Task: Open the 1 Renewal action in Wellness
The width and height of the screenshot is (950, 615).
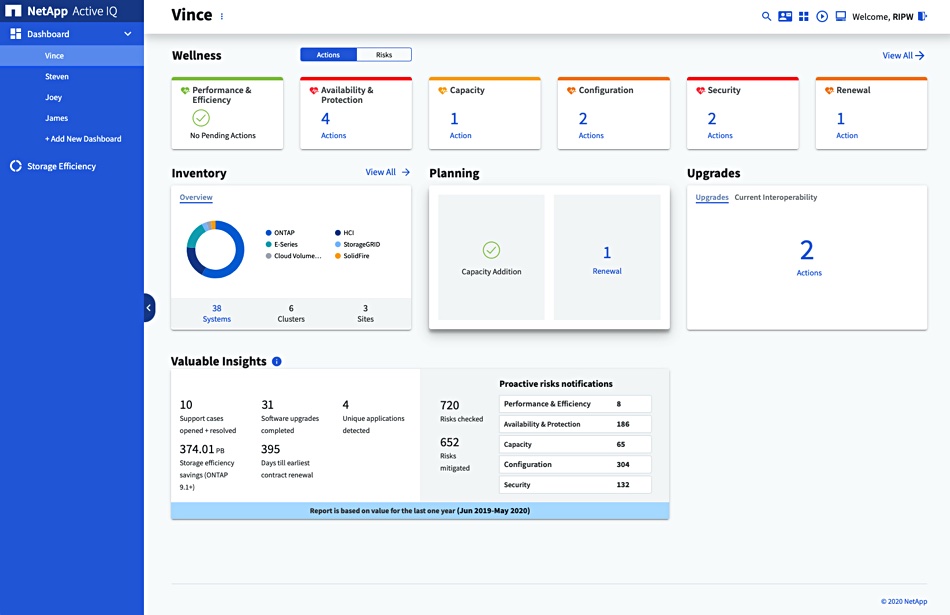Action: [x=847, y=125]
